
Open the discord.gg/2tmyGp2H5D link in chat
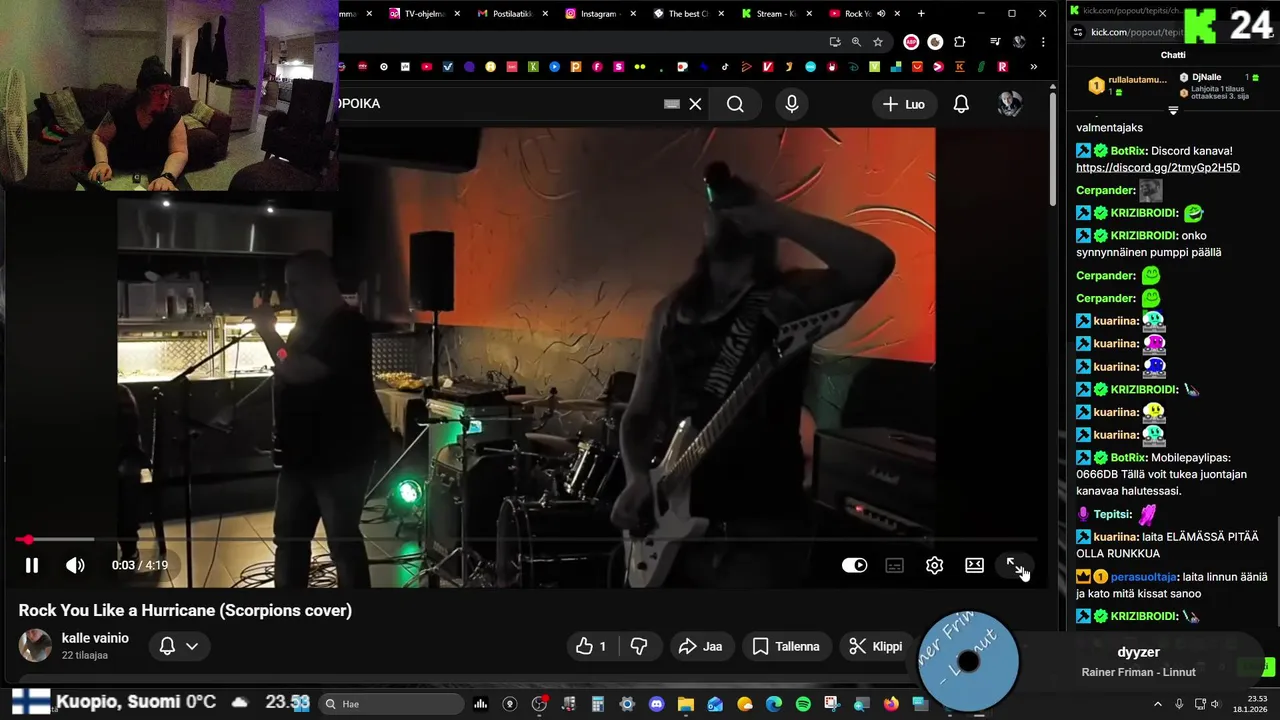[x=1158, y=168]
